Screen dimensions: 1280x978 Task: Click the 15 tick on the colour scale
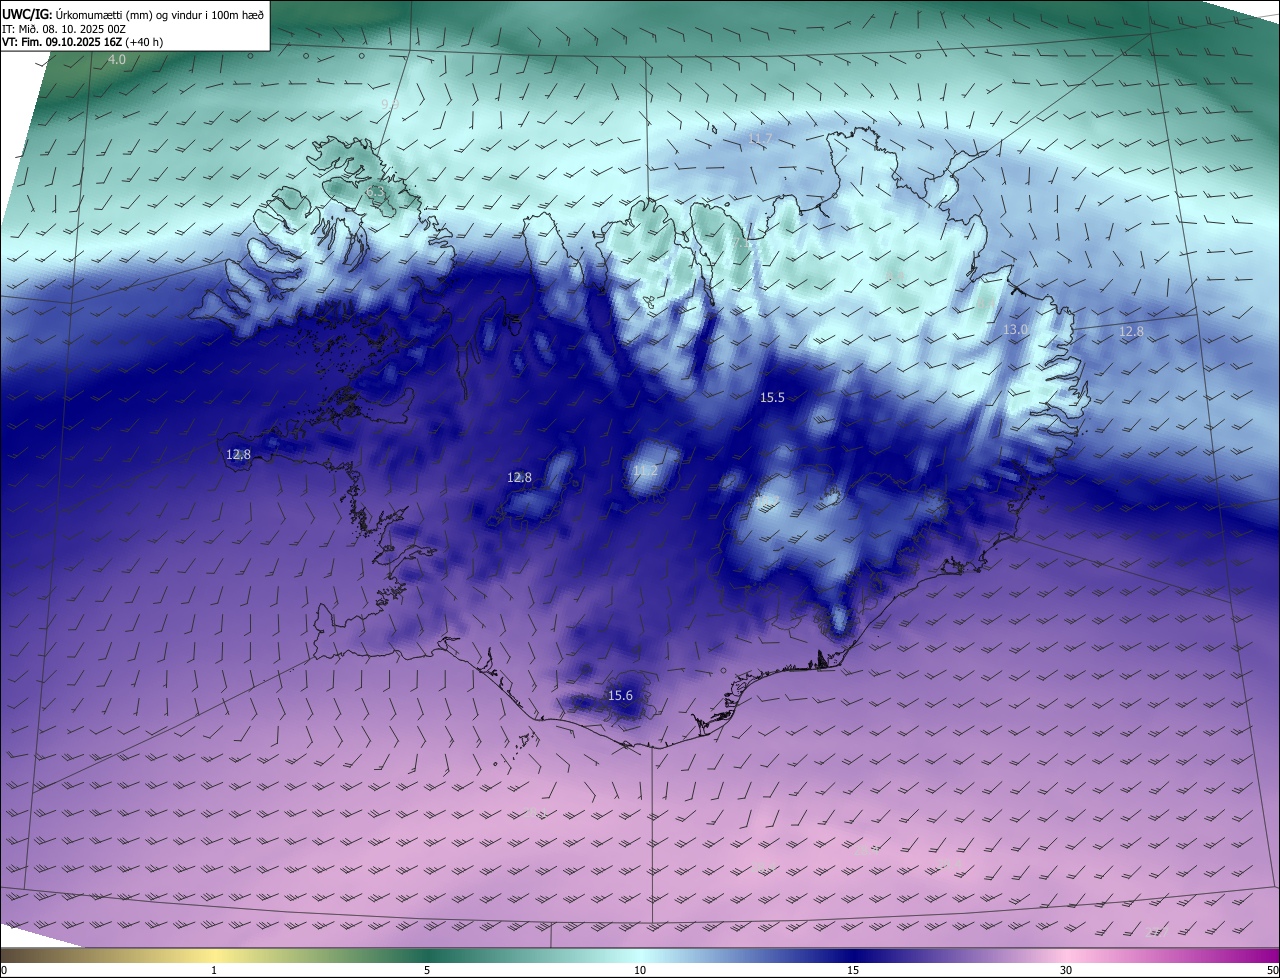click(853, 970)
